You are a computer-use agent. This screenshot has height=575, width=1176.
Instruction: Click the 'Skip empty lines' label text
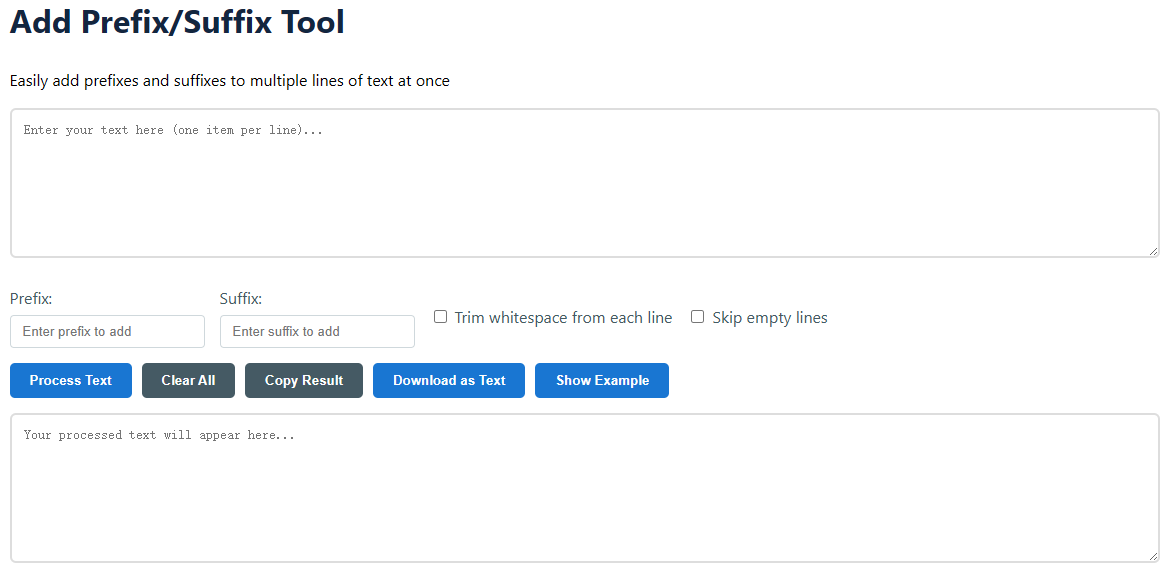[x=770, y=318]
